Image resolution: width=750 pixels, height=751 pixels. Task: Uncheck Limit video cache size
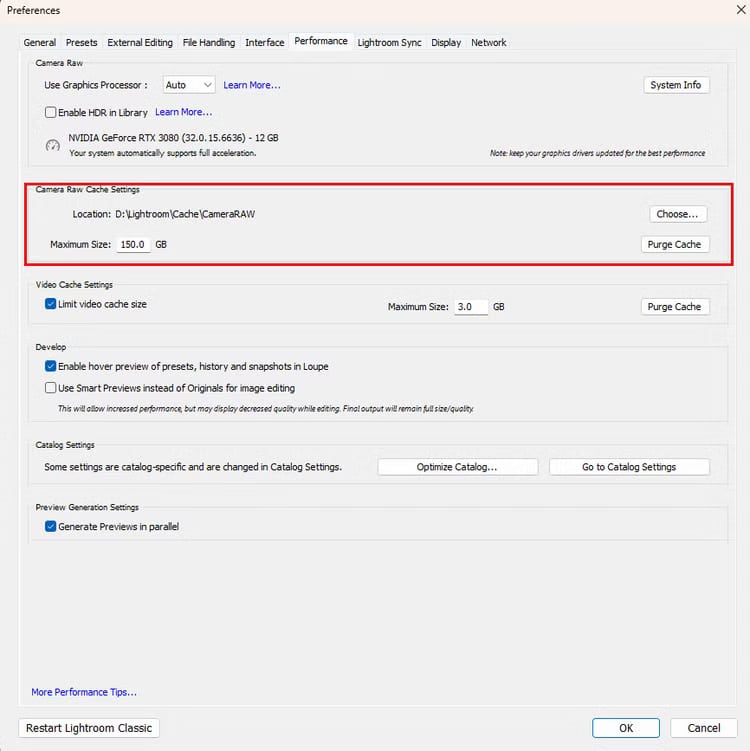[x=50, y=304]
